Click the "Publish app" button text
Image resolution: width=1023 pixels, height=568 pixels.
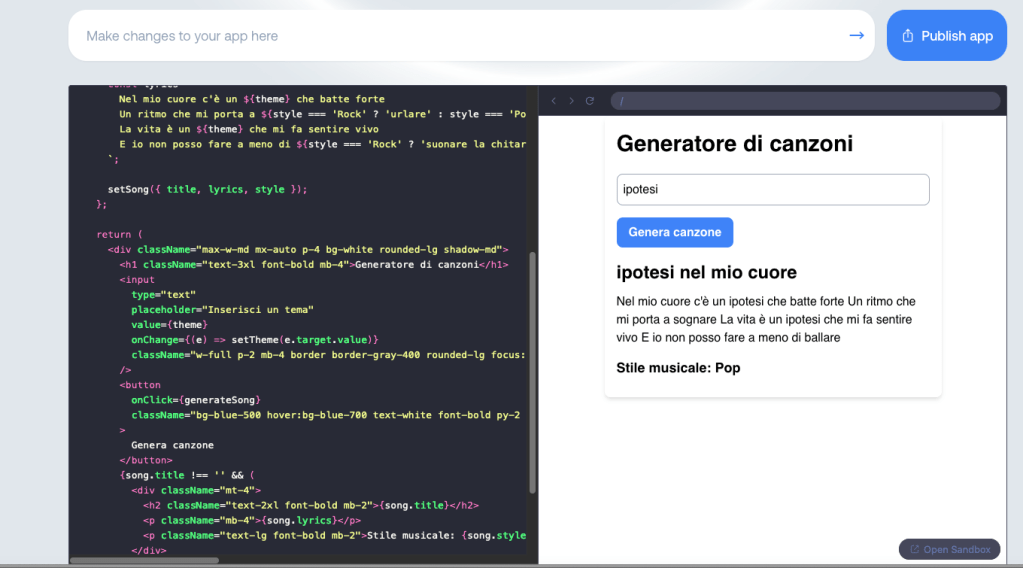coord(956,36)
